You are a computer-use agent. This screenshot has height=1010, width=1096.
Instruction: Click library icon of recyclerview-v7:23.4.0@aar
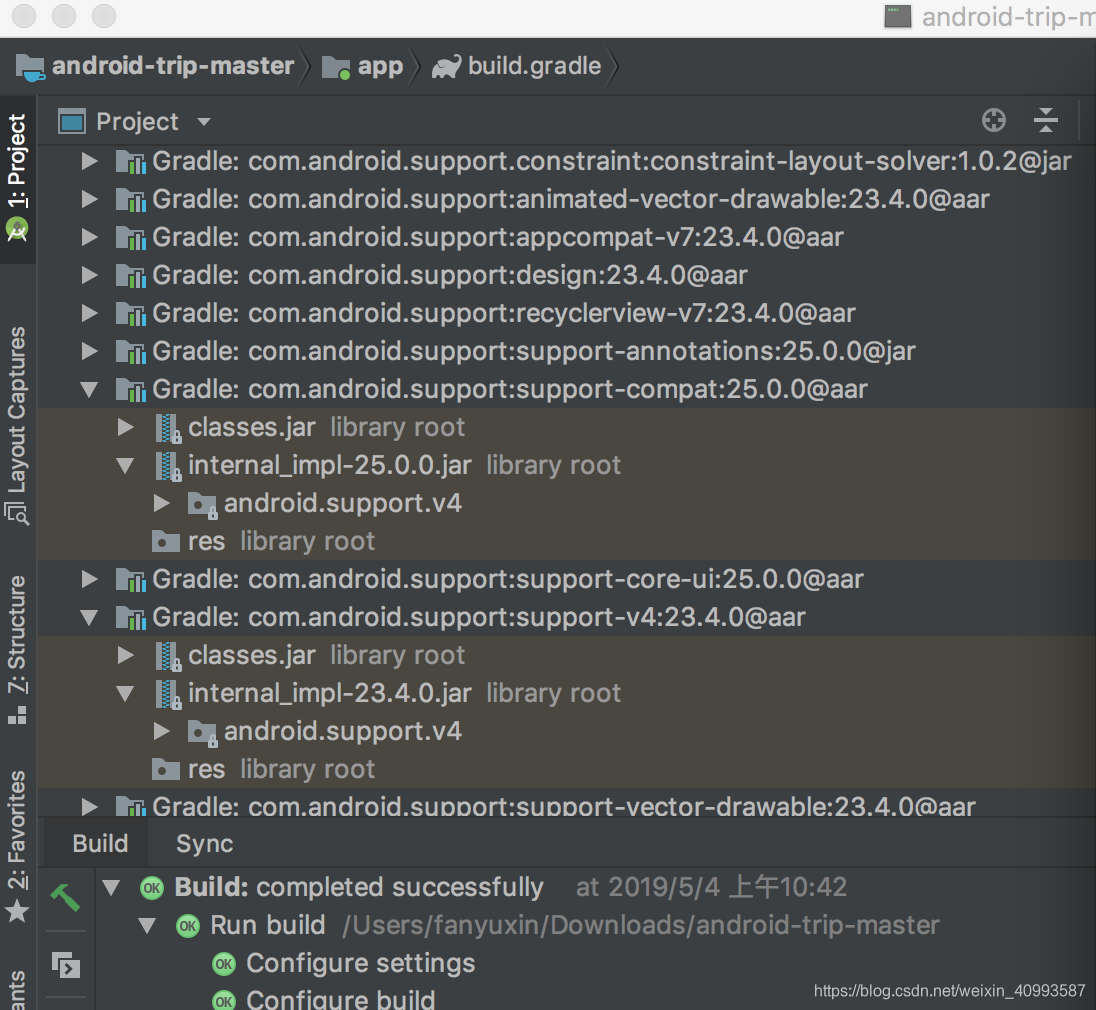[131, 314]
